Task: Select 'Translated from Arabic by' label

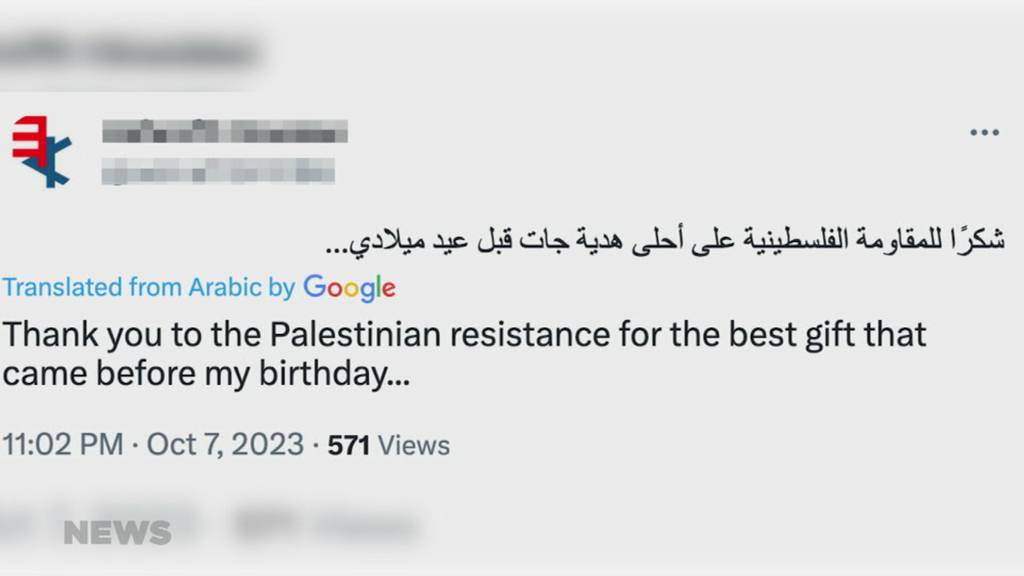Action: pyautogui.click(x=148, y=288)
